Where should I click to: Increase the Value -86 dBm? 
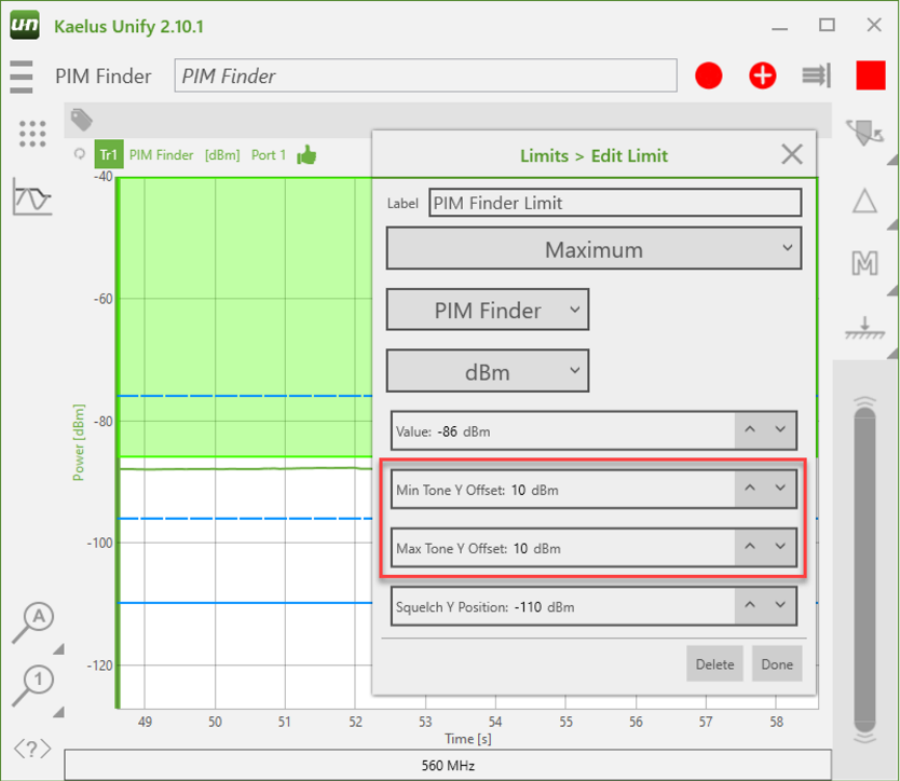coord(750,430)
